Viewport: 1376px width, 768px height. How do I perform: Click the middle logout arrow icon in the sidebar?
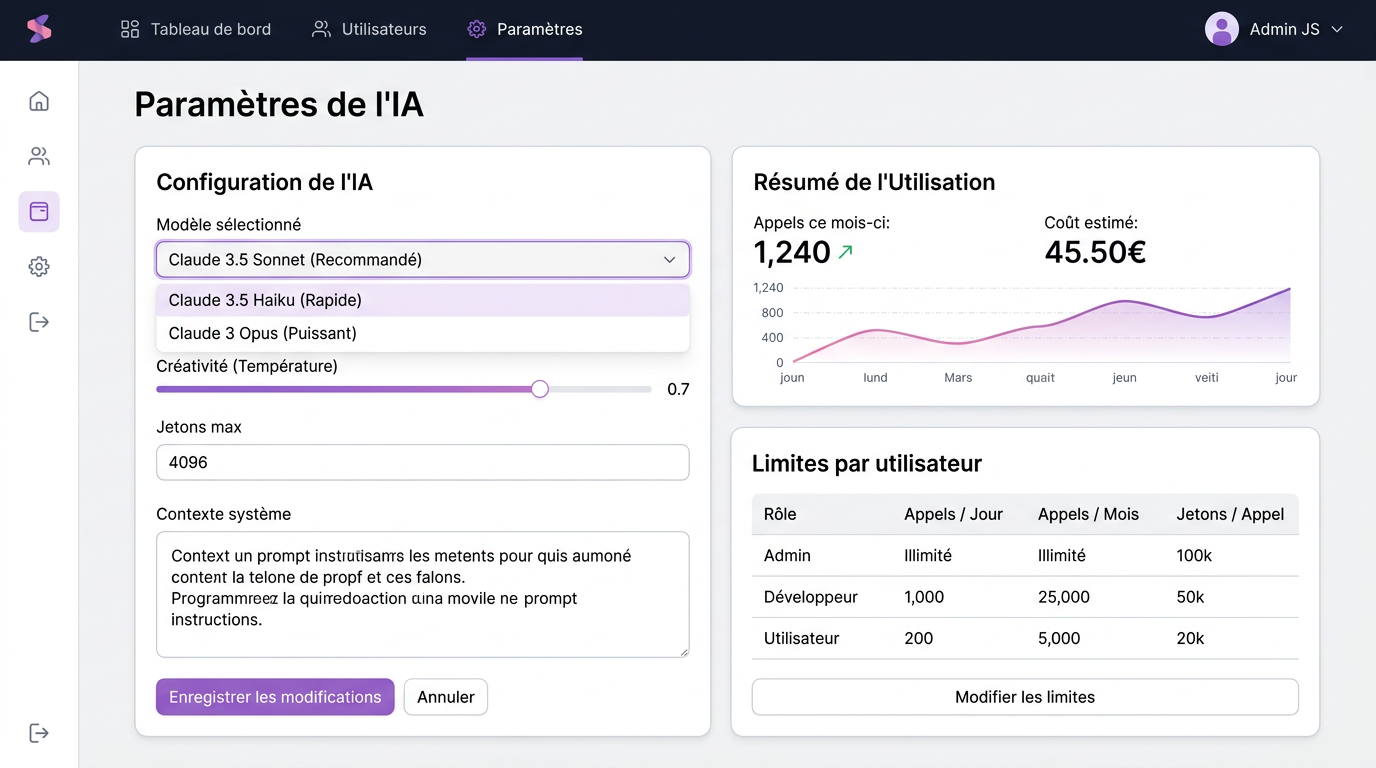point(39,322)
